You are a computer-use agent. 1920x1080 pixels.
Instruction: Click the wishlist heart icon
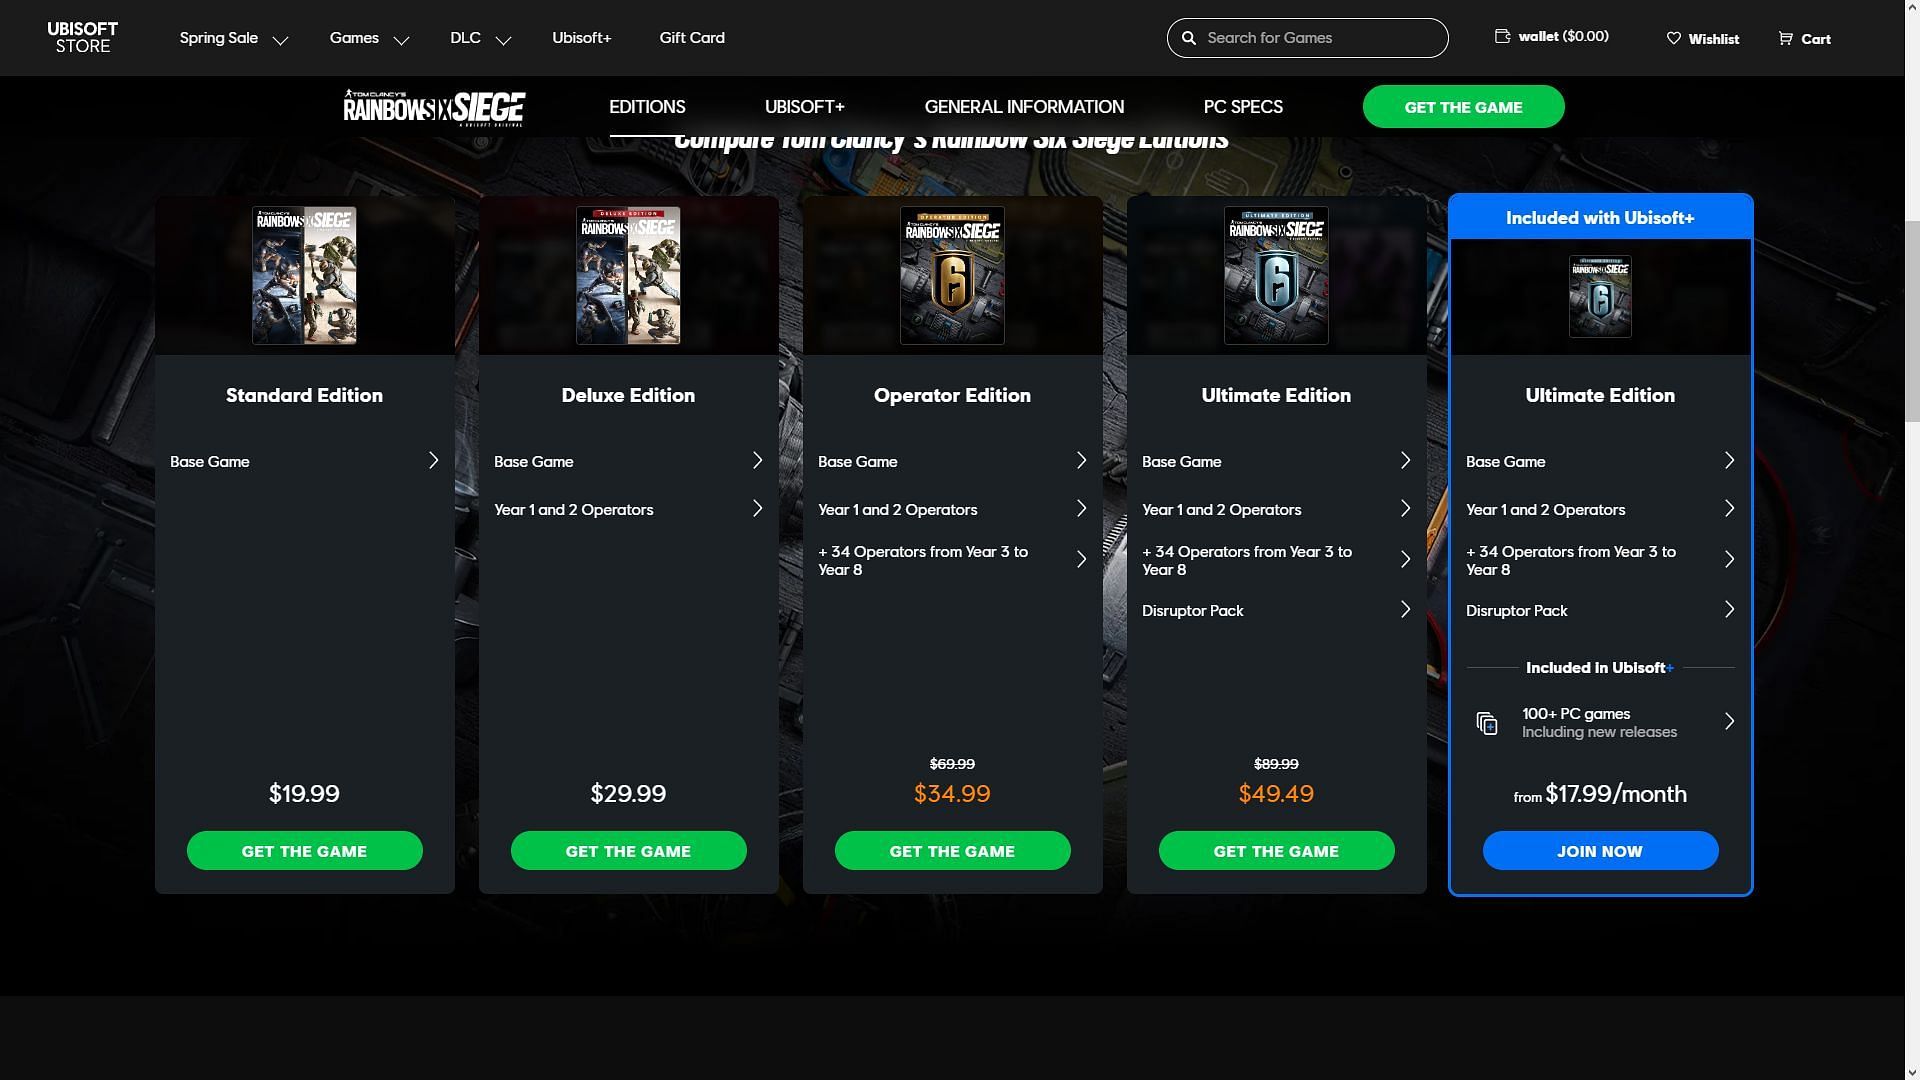(1673, 37)
